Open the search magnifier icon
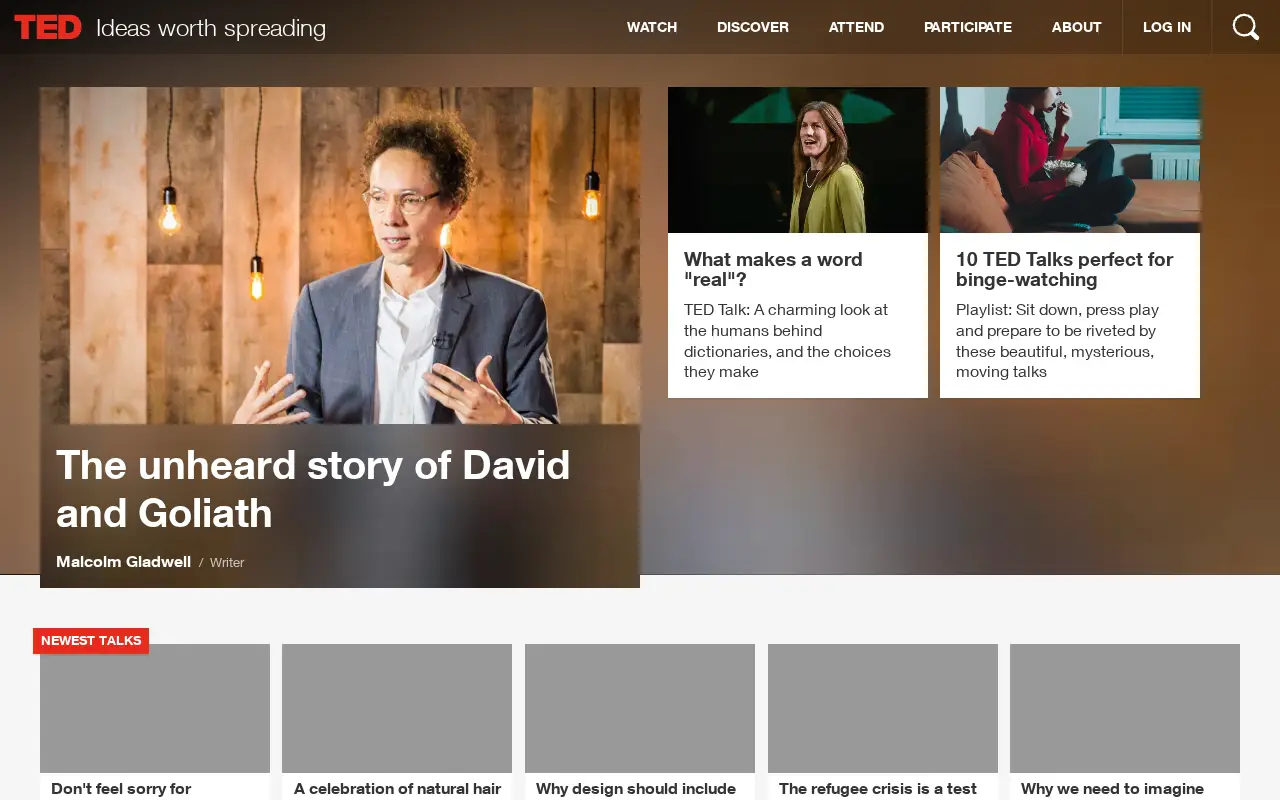Image resolution: width=1280 pixels, height=800 pixels. (x=1246, y=27)
